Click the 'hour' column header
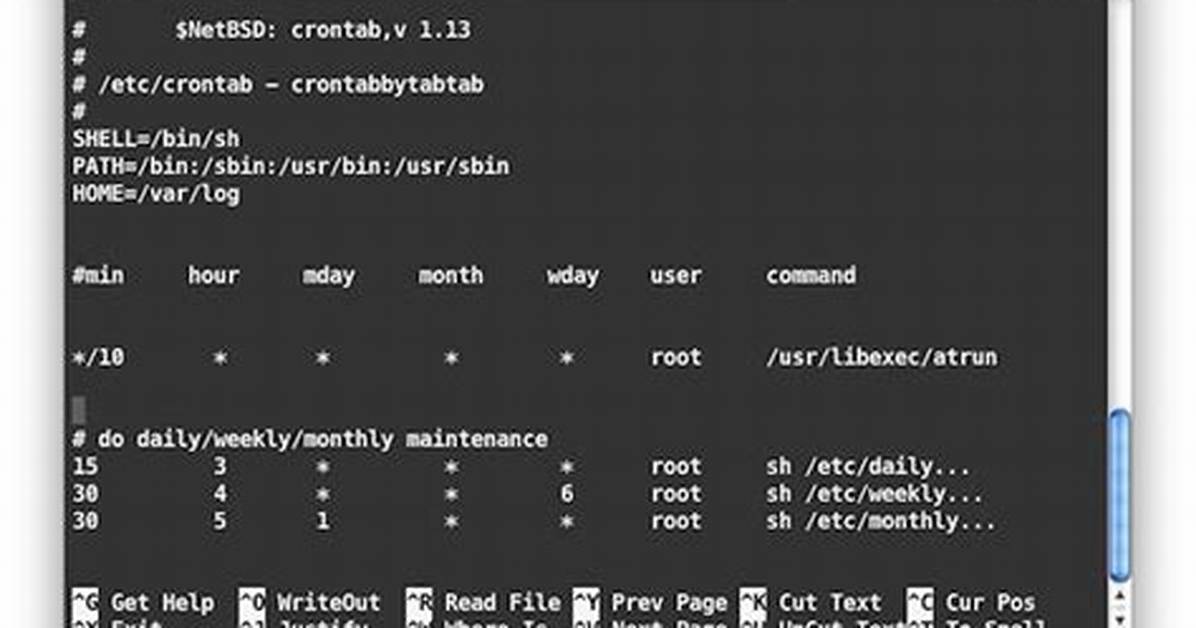 (214, 275)
